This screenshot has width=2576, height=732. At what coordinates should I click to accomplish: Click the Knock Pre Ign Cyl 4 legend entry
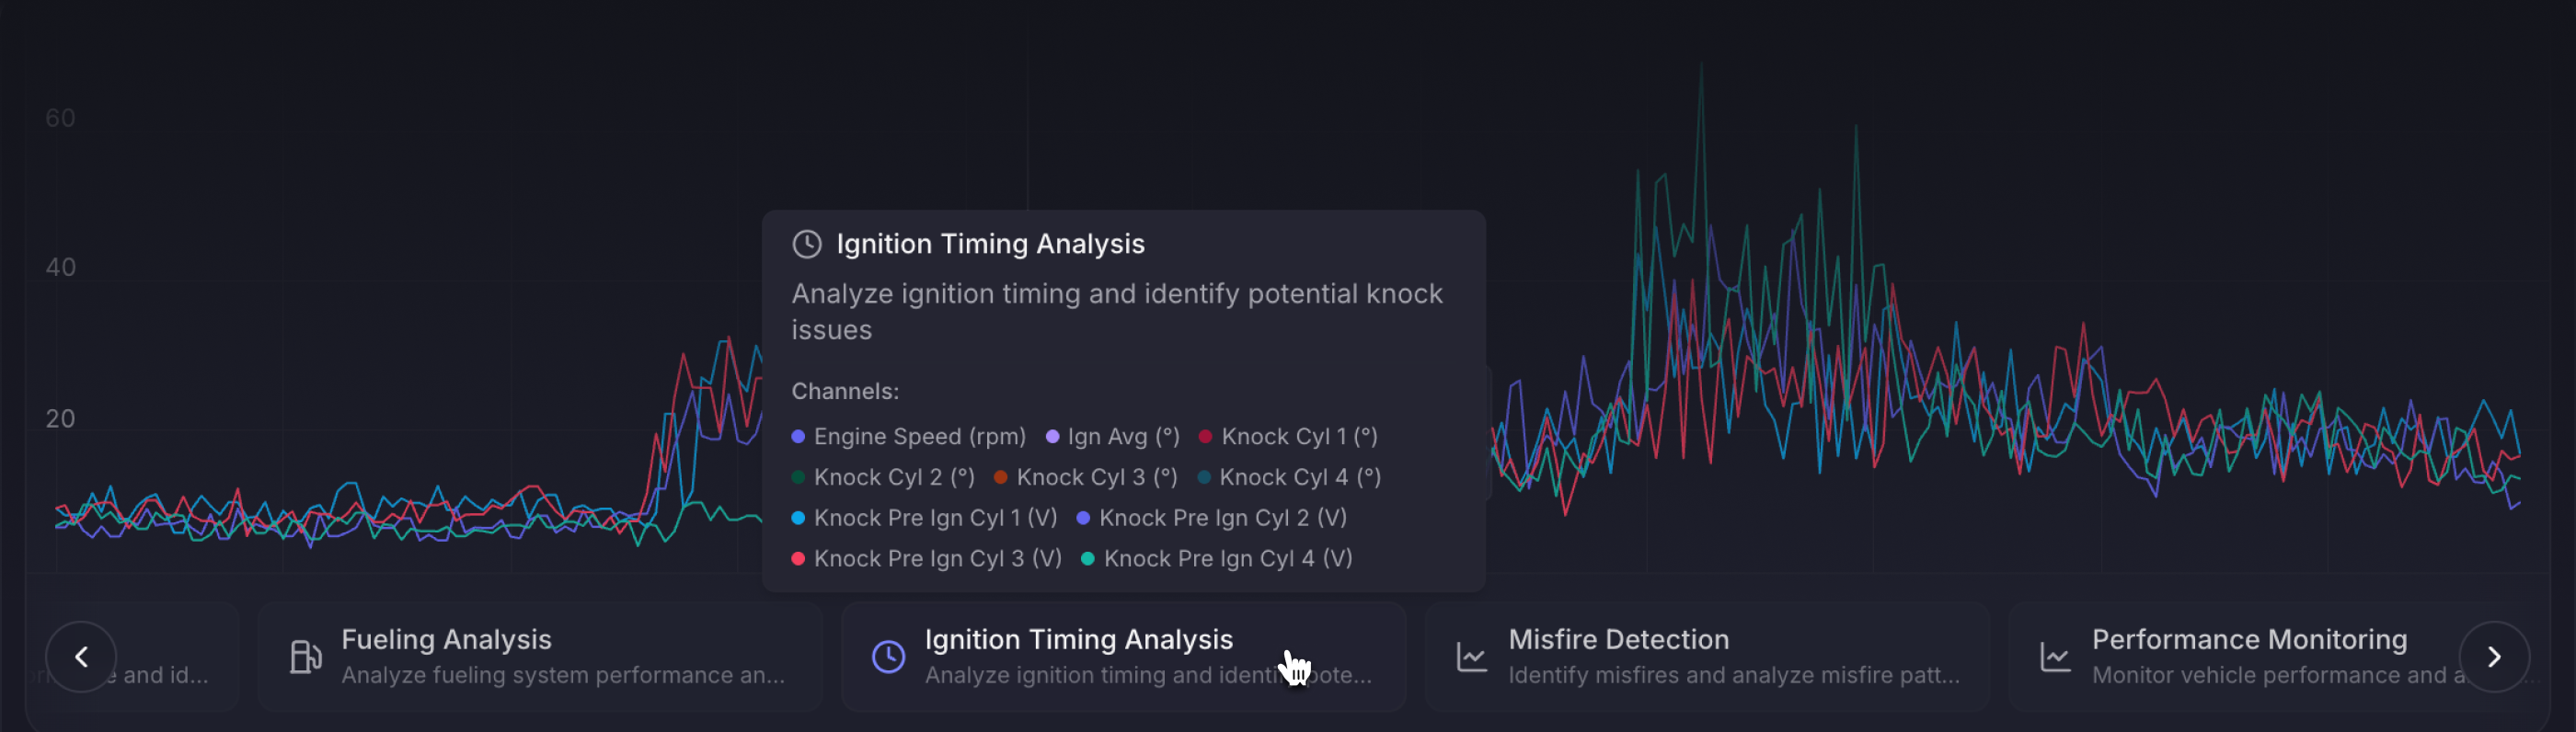(1217, 559)
